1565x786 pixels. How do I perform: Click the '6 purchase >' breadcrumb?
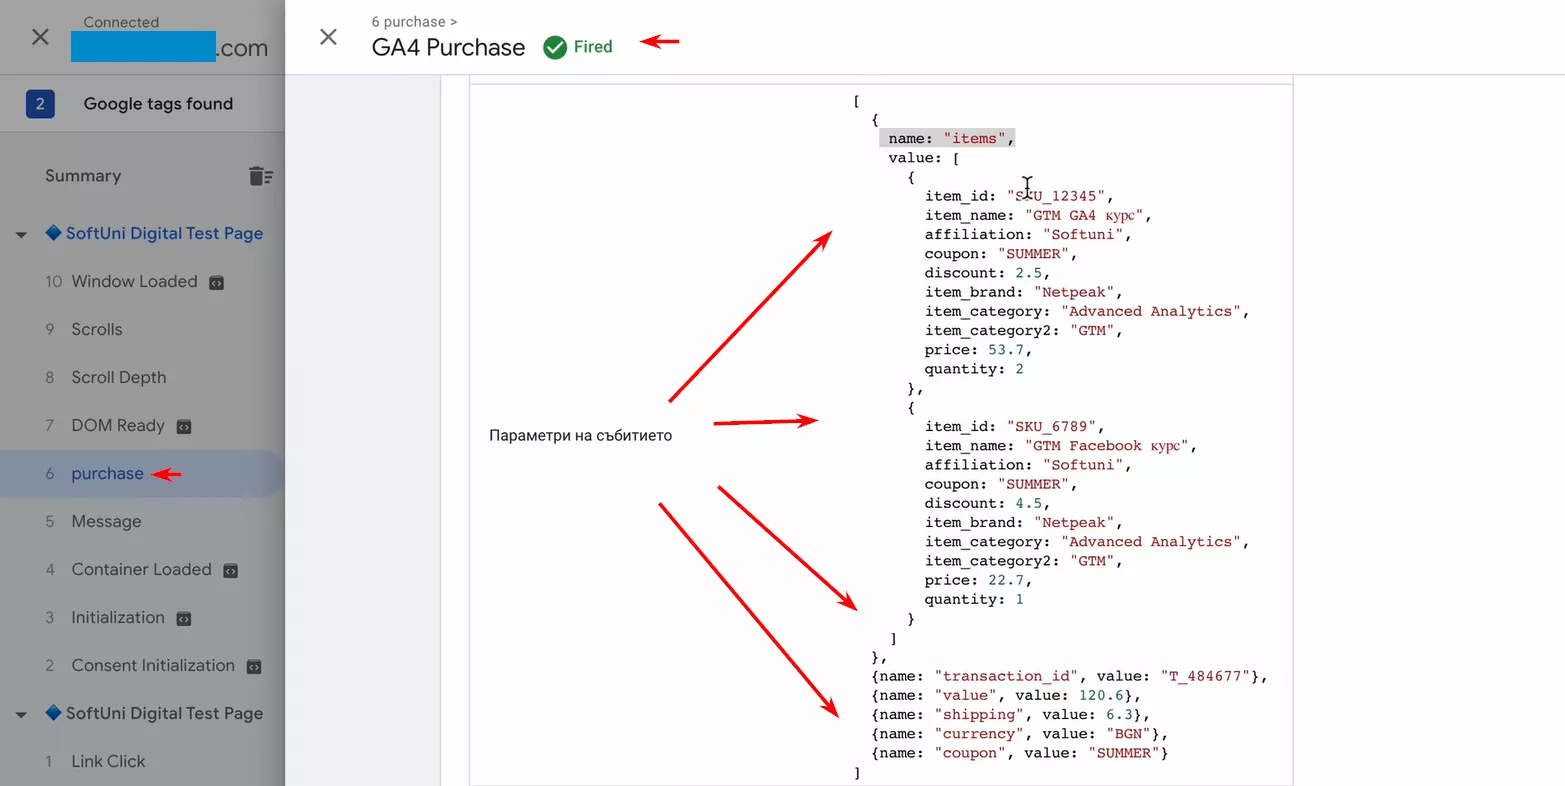click(414, 21)
